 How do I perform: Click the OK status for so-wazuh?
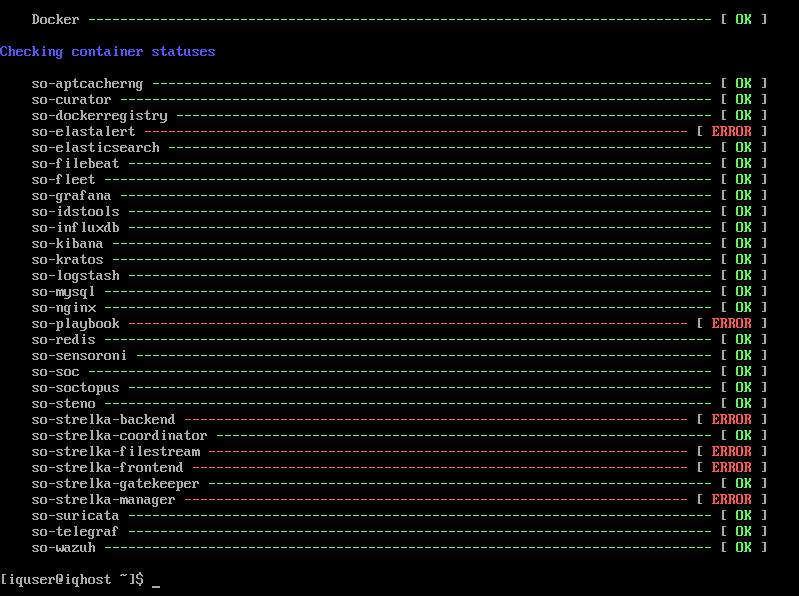(743, 548)
